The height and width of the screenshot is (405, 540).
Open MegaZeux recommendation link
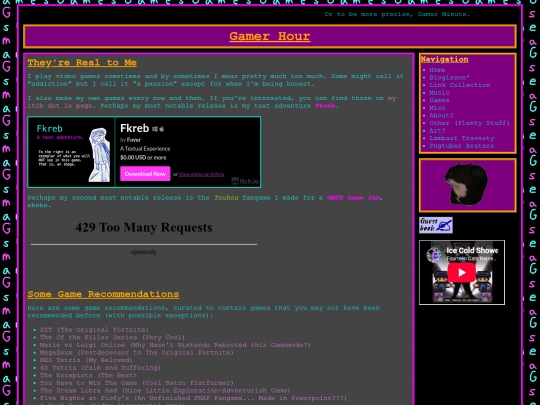click(137, 352)
